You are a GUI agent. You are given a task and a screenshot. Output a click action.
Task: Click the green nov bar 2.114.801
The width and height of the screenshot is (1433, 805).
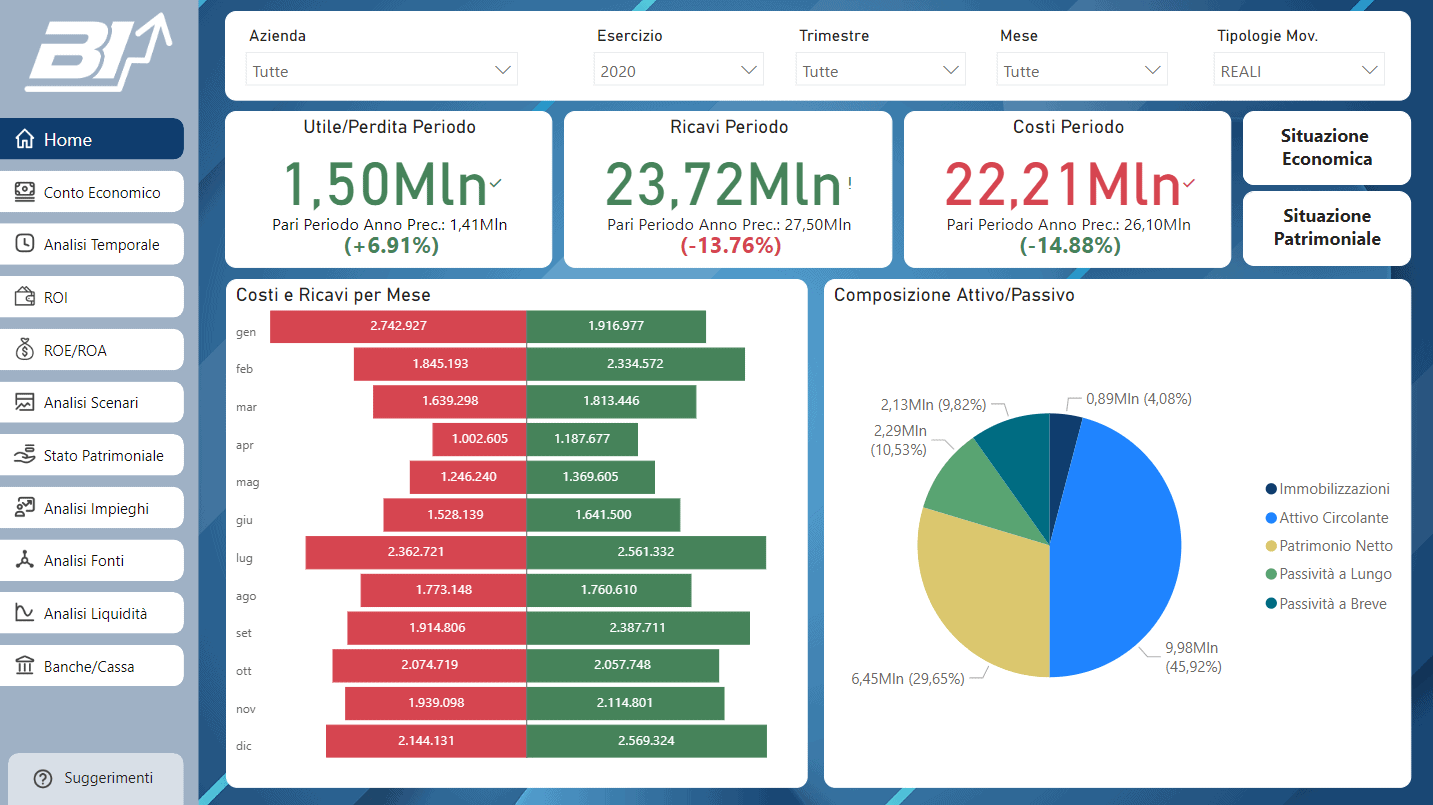click(x=625, y=703)
